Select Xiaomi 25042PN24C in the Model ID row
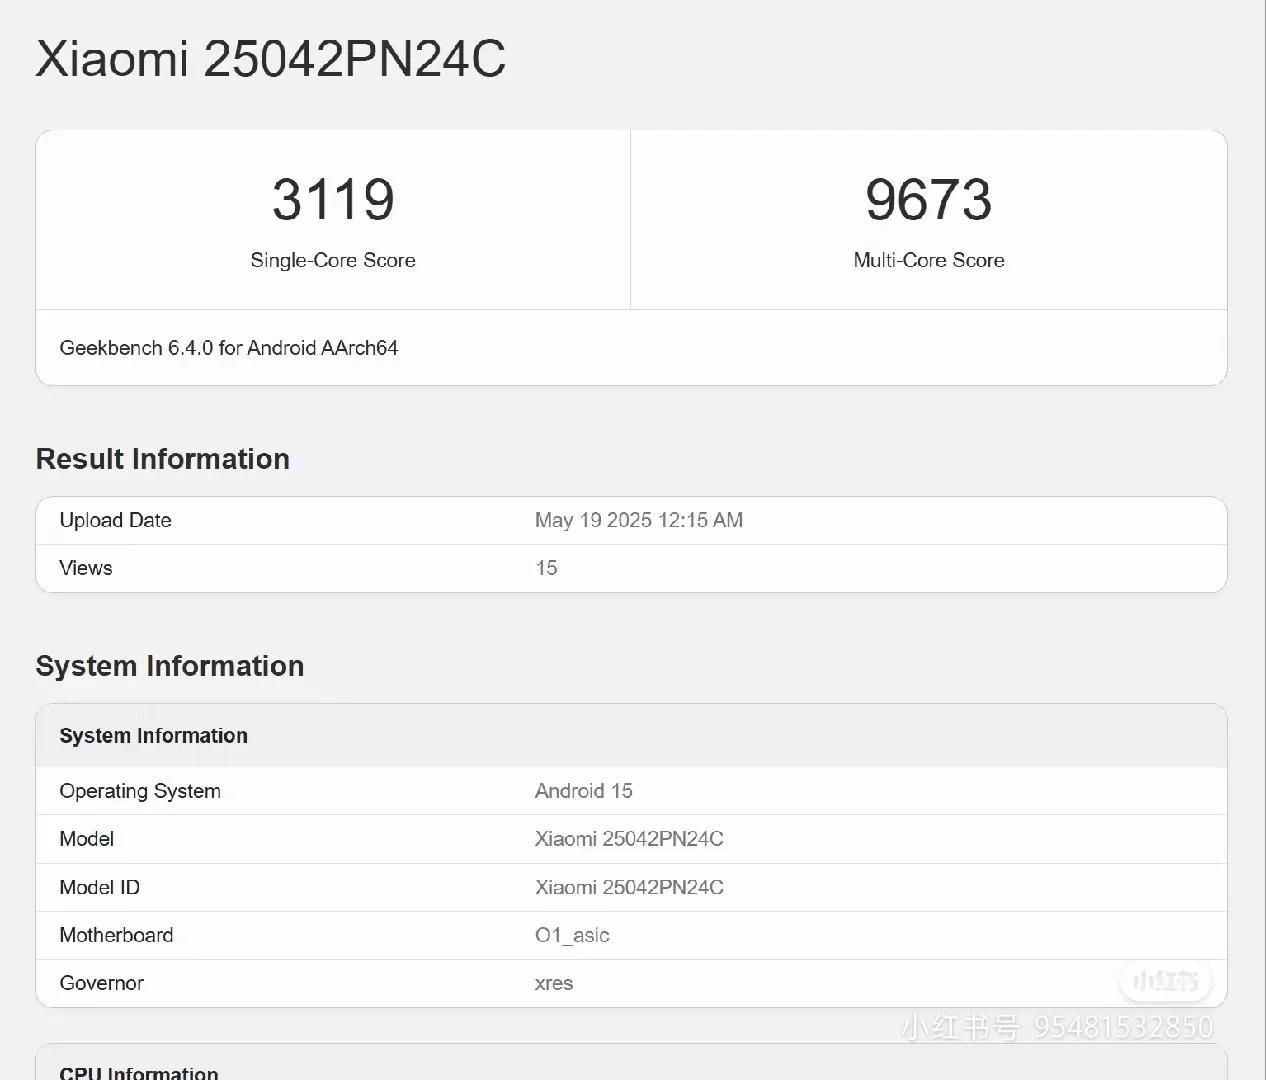The width and height of the screenshot is (1266, 1080). (629, 887)
